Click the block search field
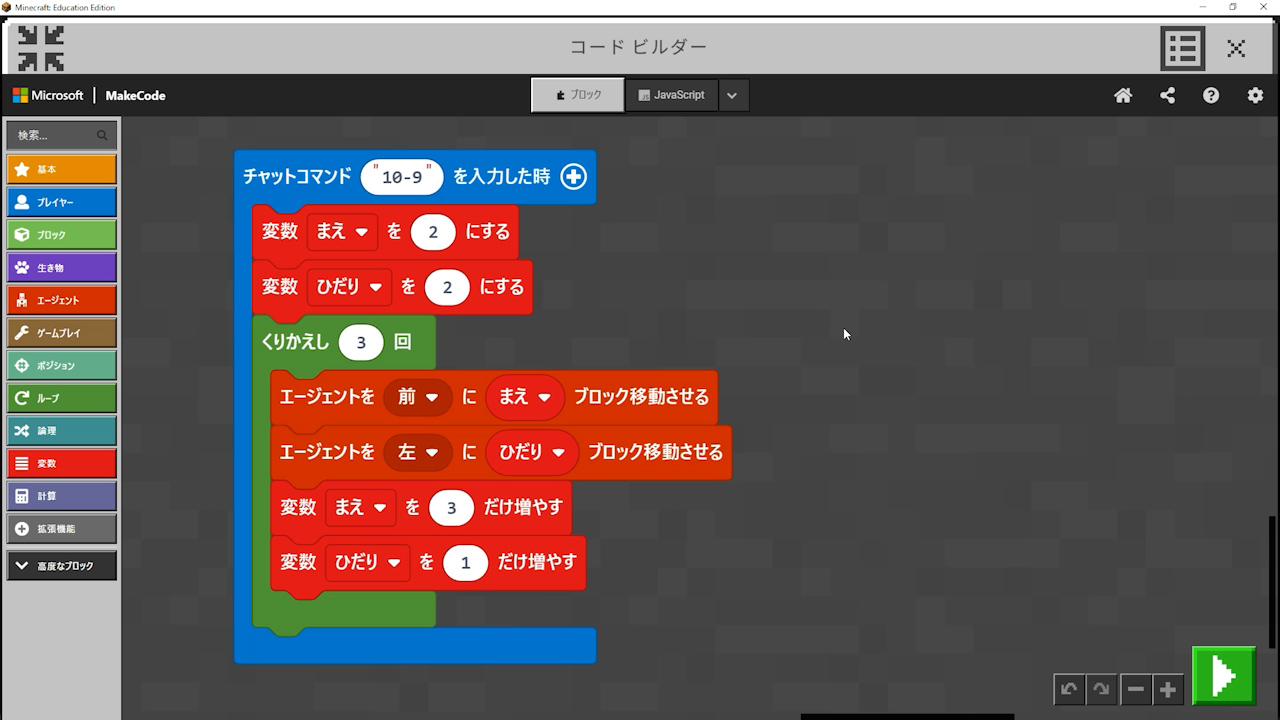Viewport: 1280px width, 720px height. tap(56, 135)
